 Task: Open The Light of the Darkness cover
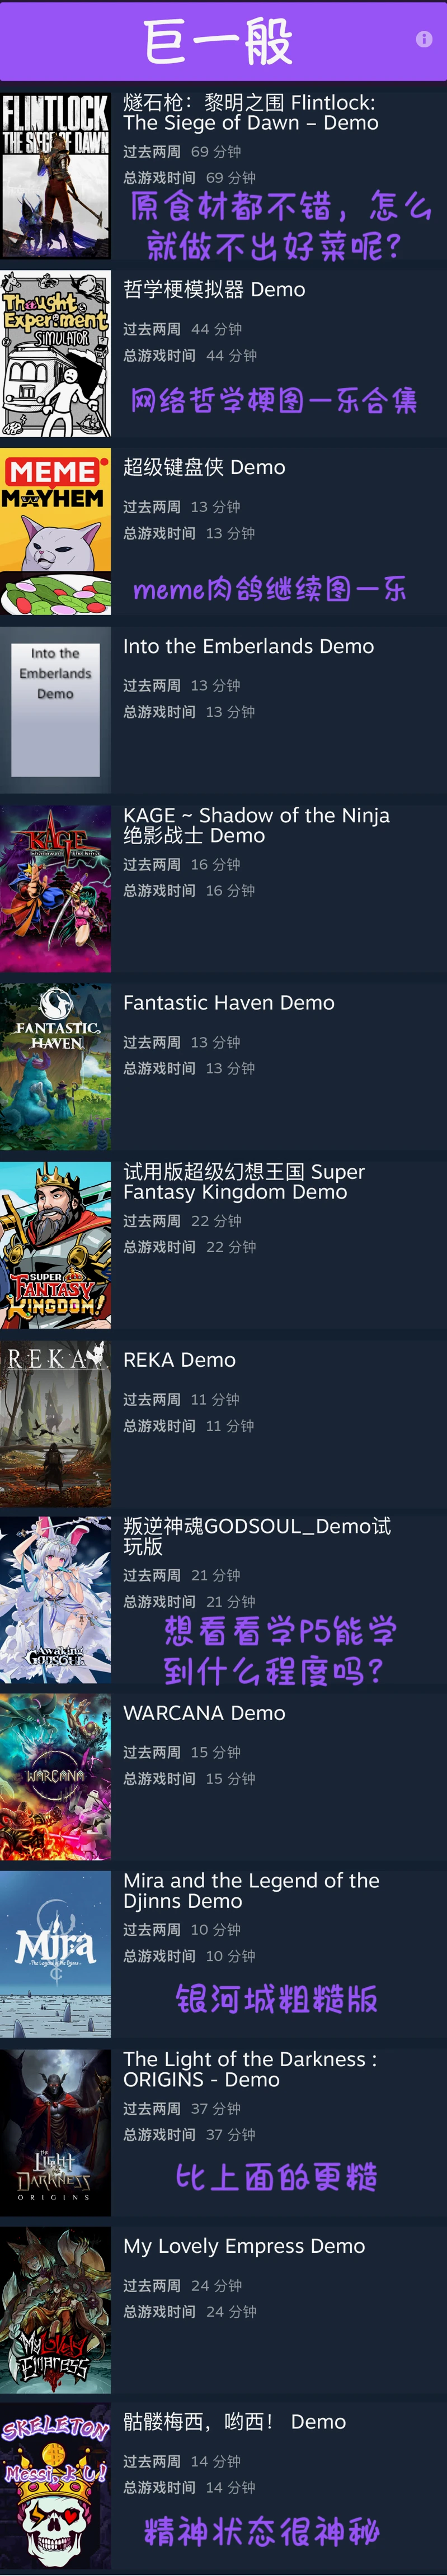click(55, 2134)
